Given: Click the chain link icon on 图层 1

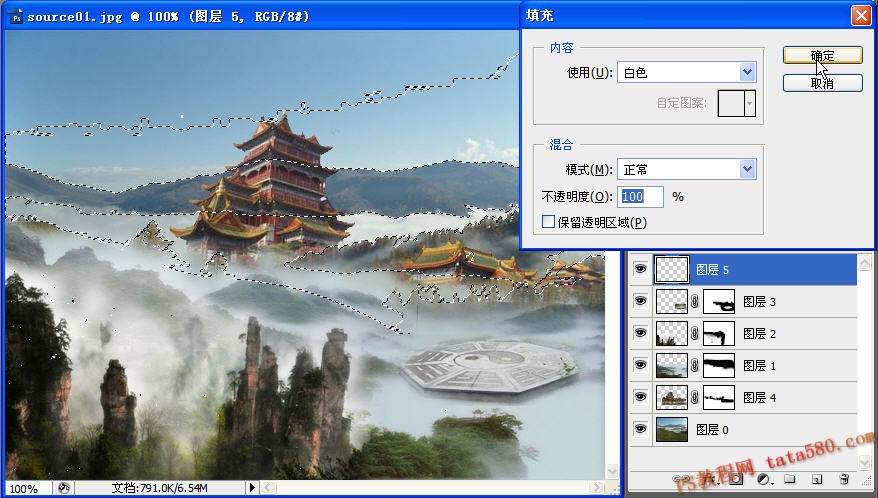Looking at the screenshot, I should (x=695, y=366).
